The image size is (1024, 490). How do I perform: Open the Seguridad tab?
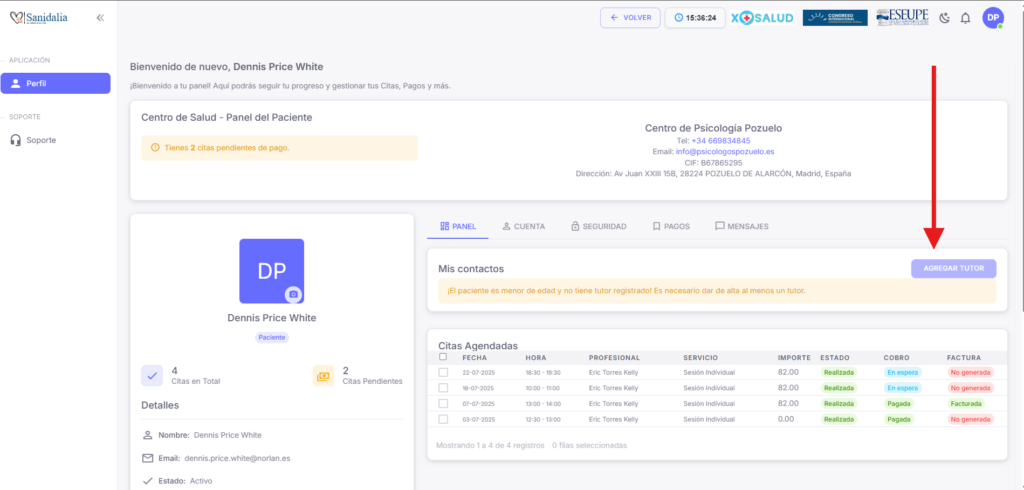point(598,227)
